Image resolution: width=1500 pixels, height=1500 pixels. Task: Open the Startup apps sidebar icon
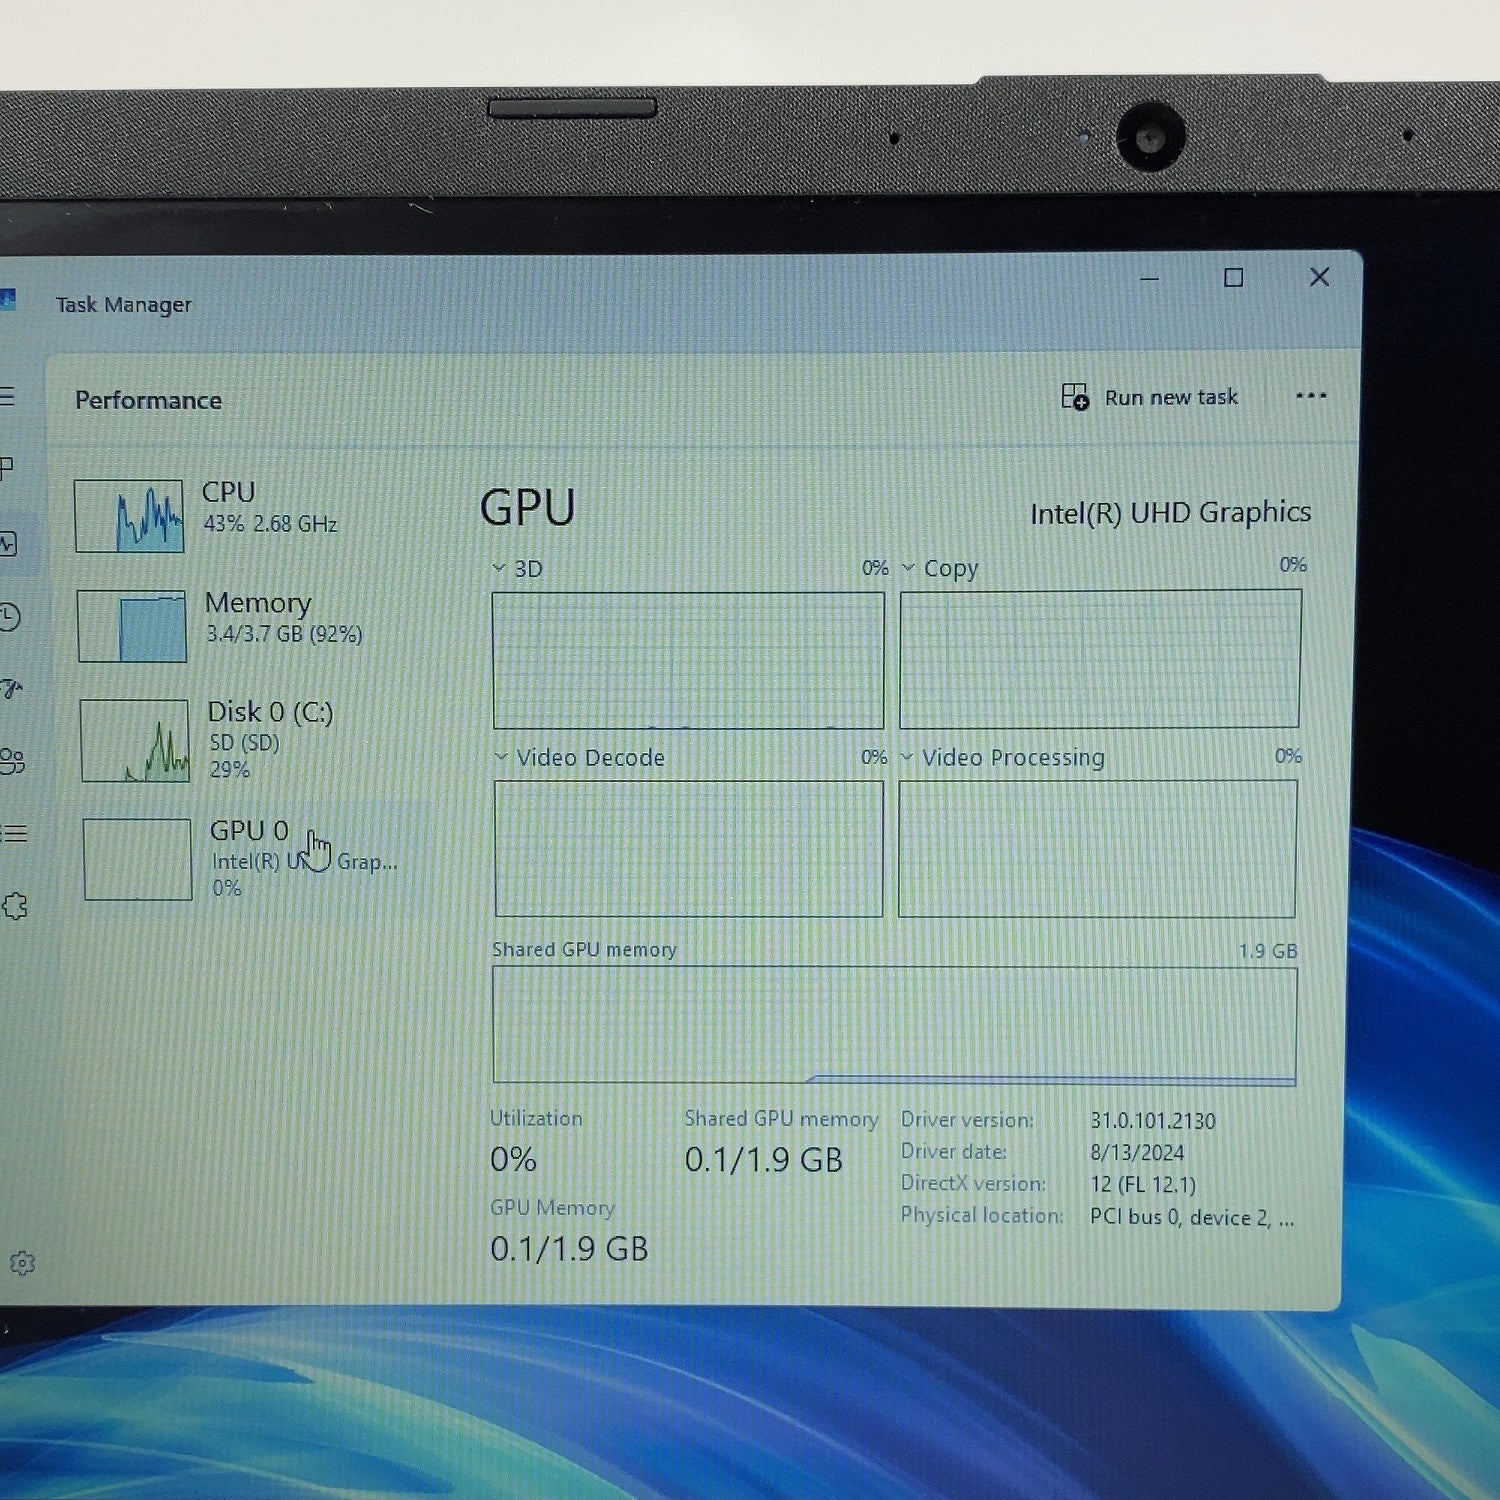coord(10,688)
